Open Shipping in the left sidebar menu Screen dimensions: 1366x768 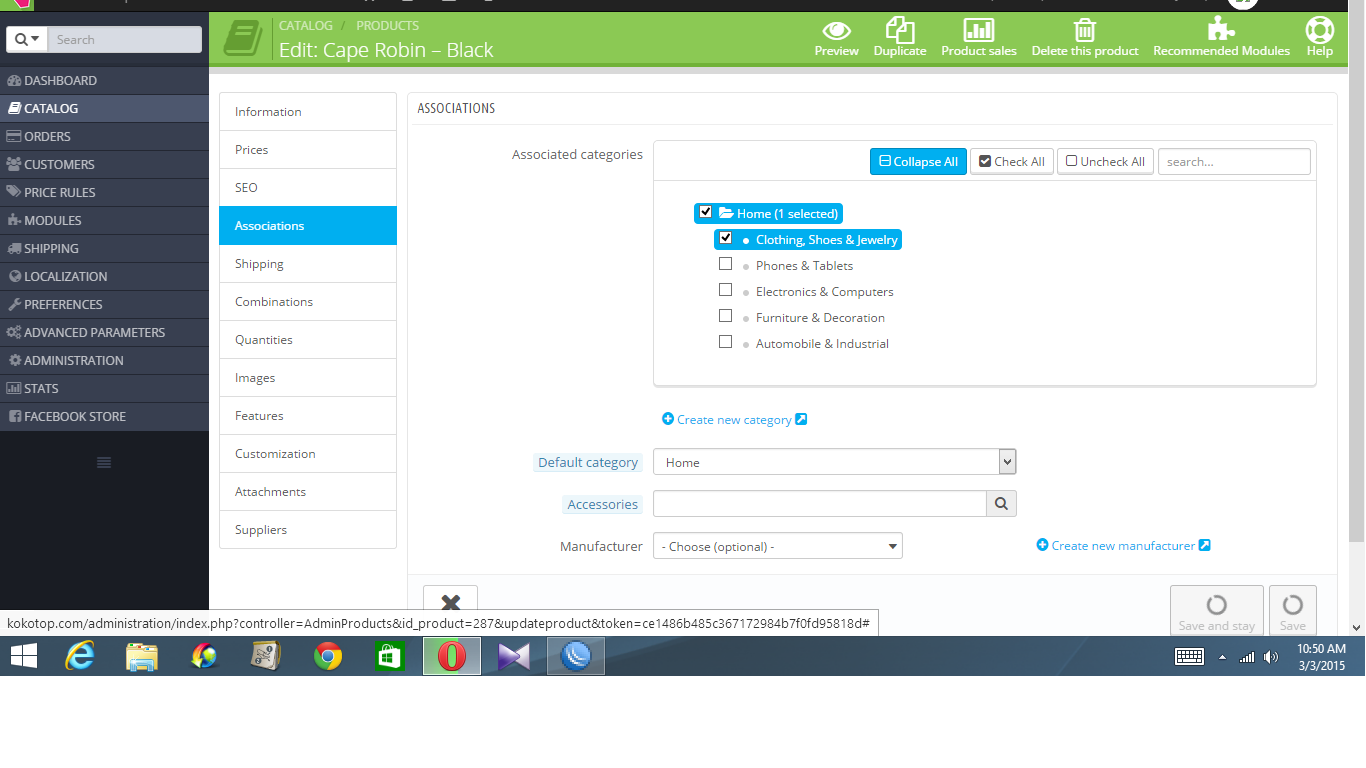pos(104,248)
